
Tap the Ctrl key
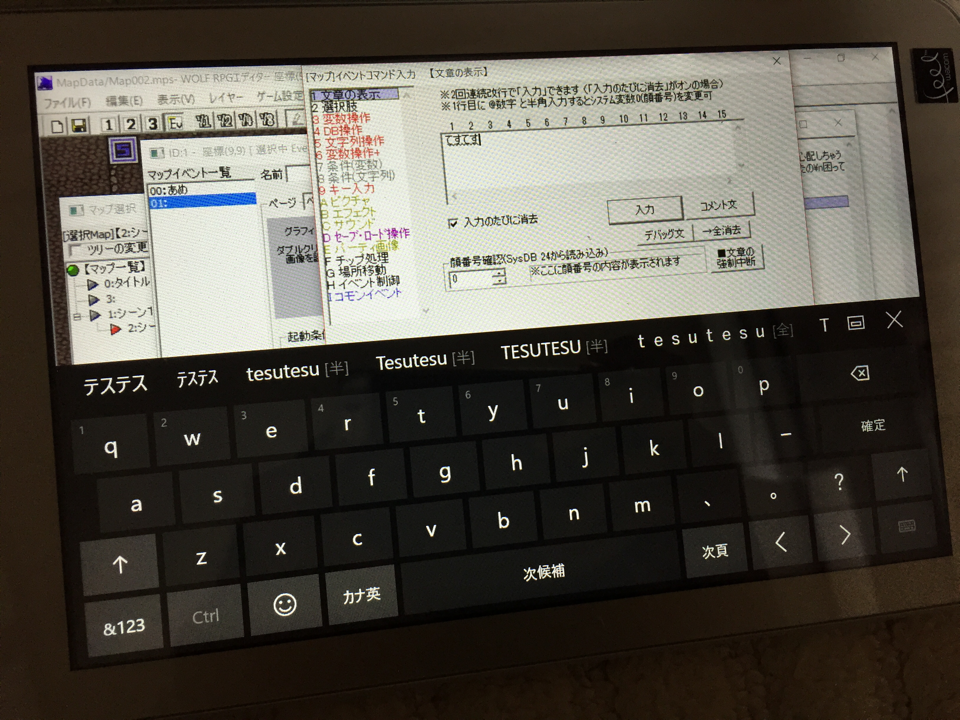(x=205, y=616)
